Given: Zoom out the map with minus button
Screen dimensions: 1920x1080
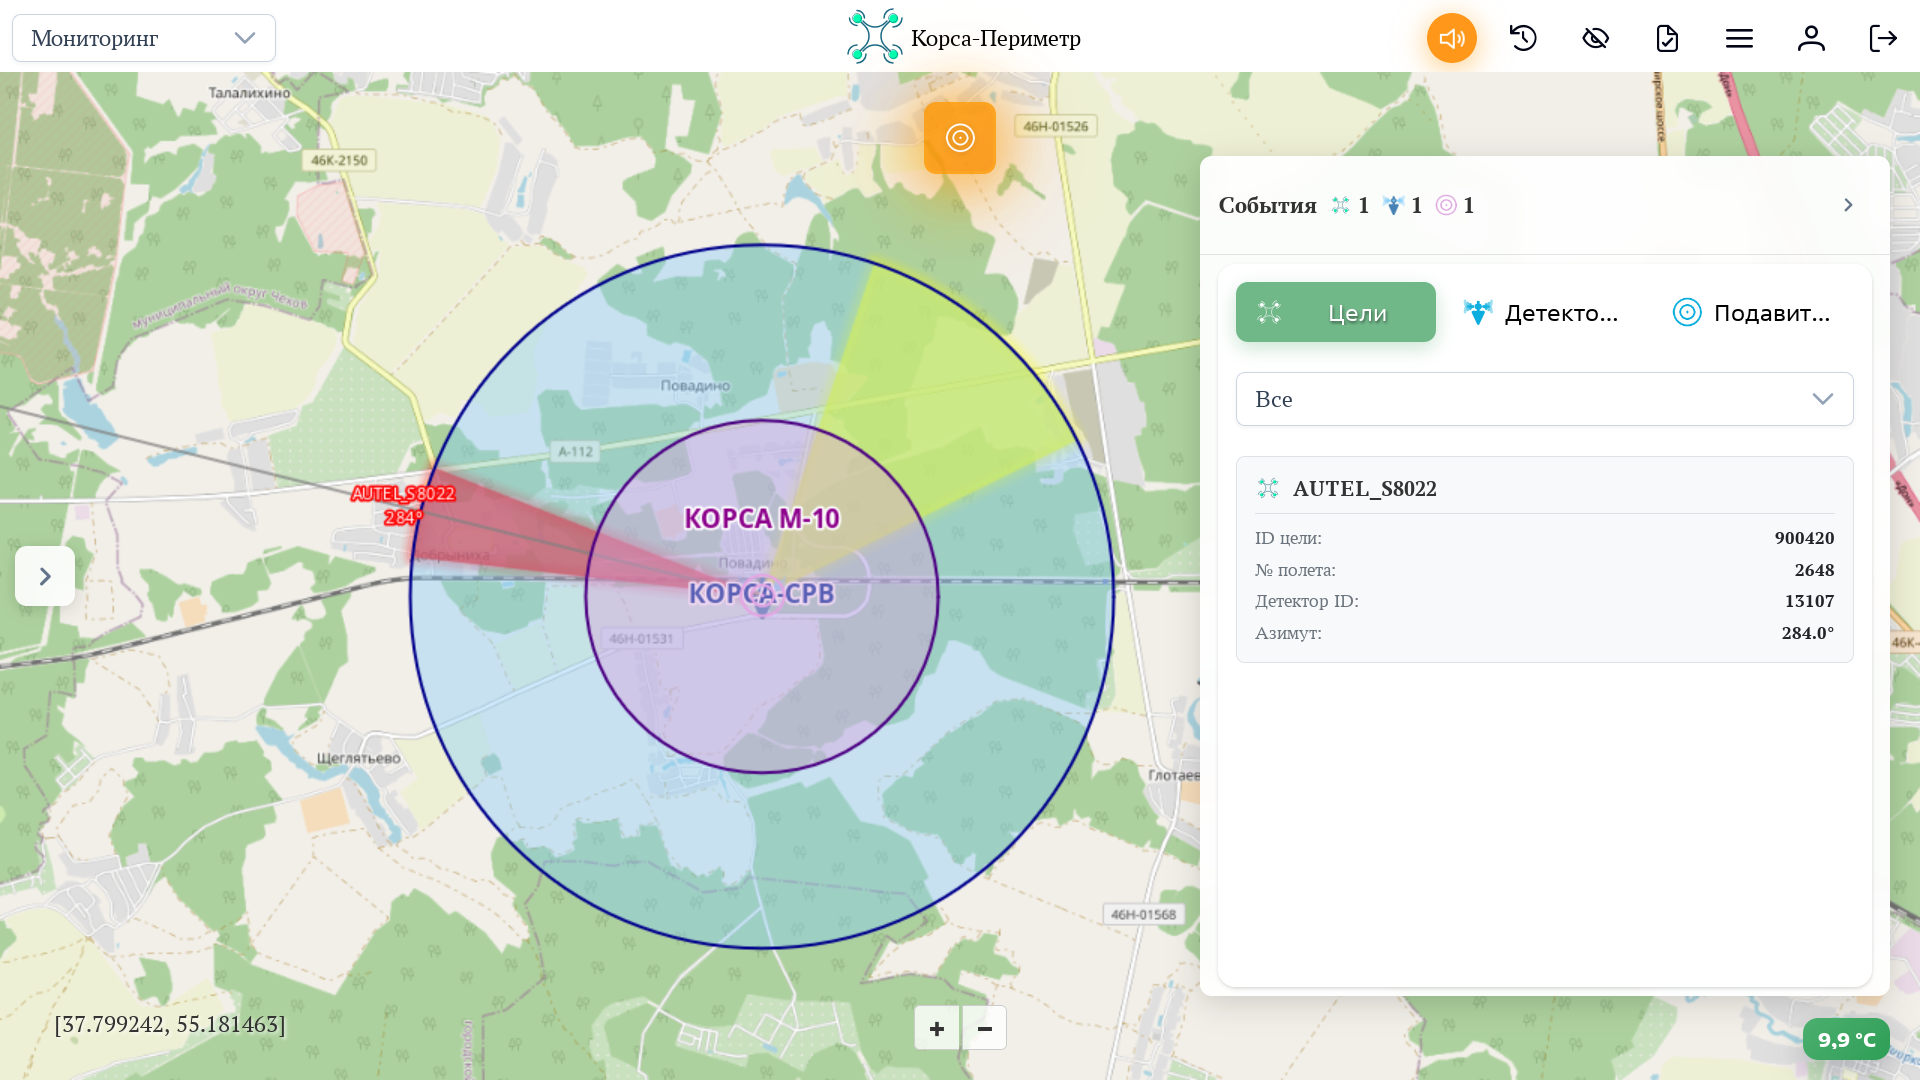Looking at the screenshot, I should tap(985, 1028).
